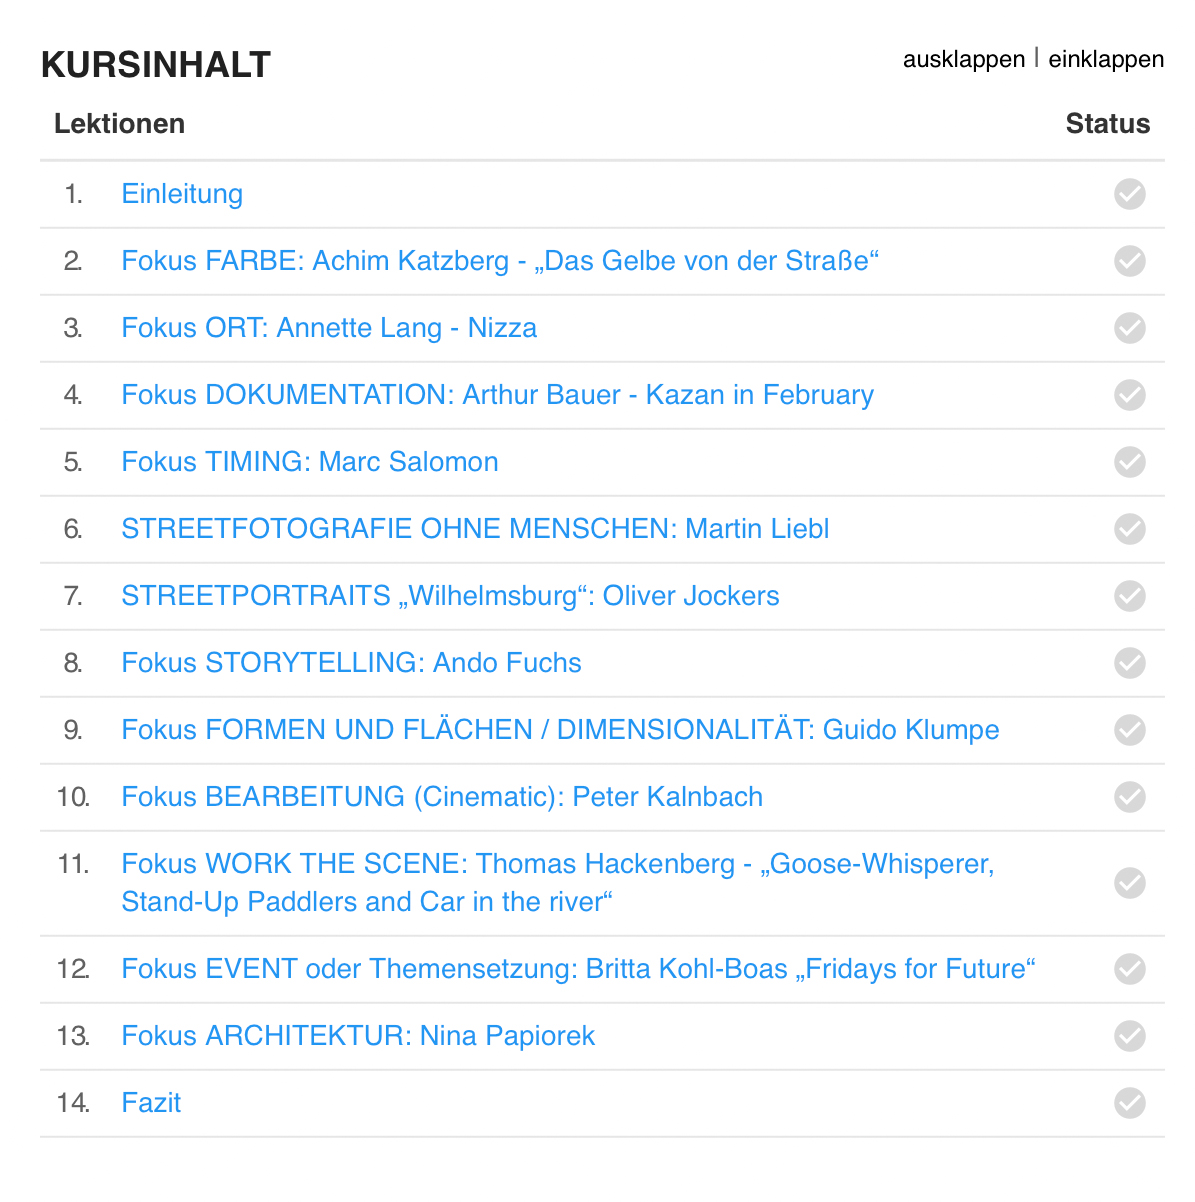1195x1202 pixels.
Task: Click the Status column header
Action: click(x=1107, y=124)
